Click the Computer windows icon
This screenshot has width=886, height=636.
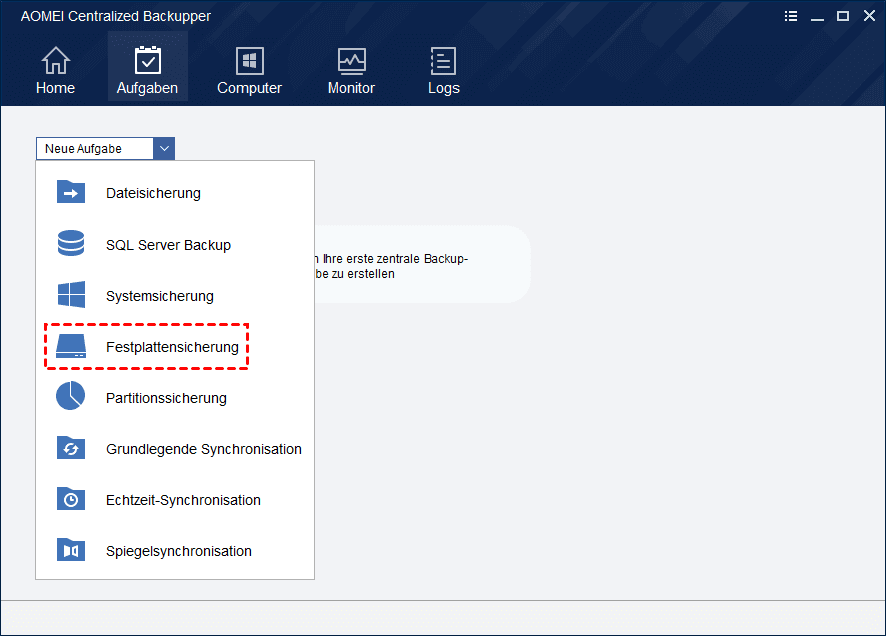249,60
